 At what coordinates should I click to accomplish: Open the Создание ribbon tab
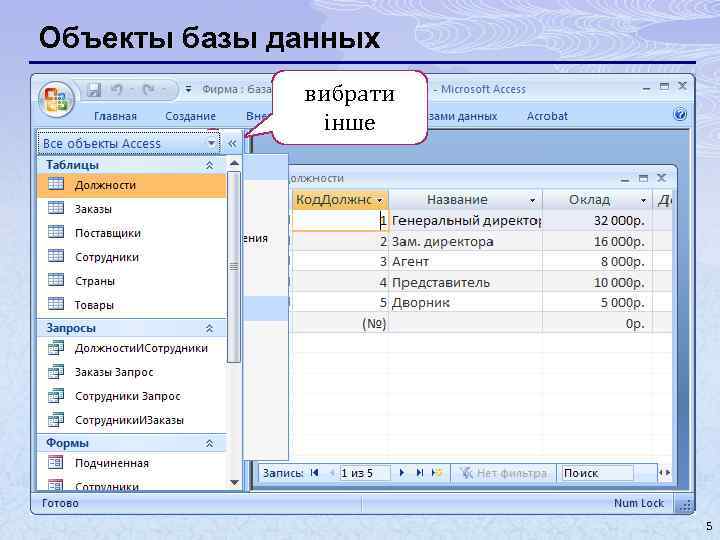point(191,116)
